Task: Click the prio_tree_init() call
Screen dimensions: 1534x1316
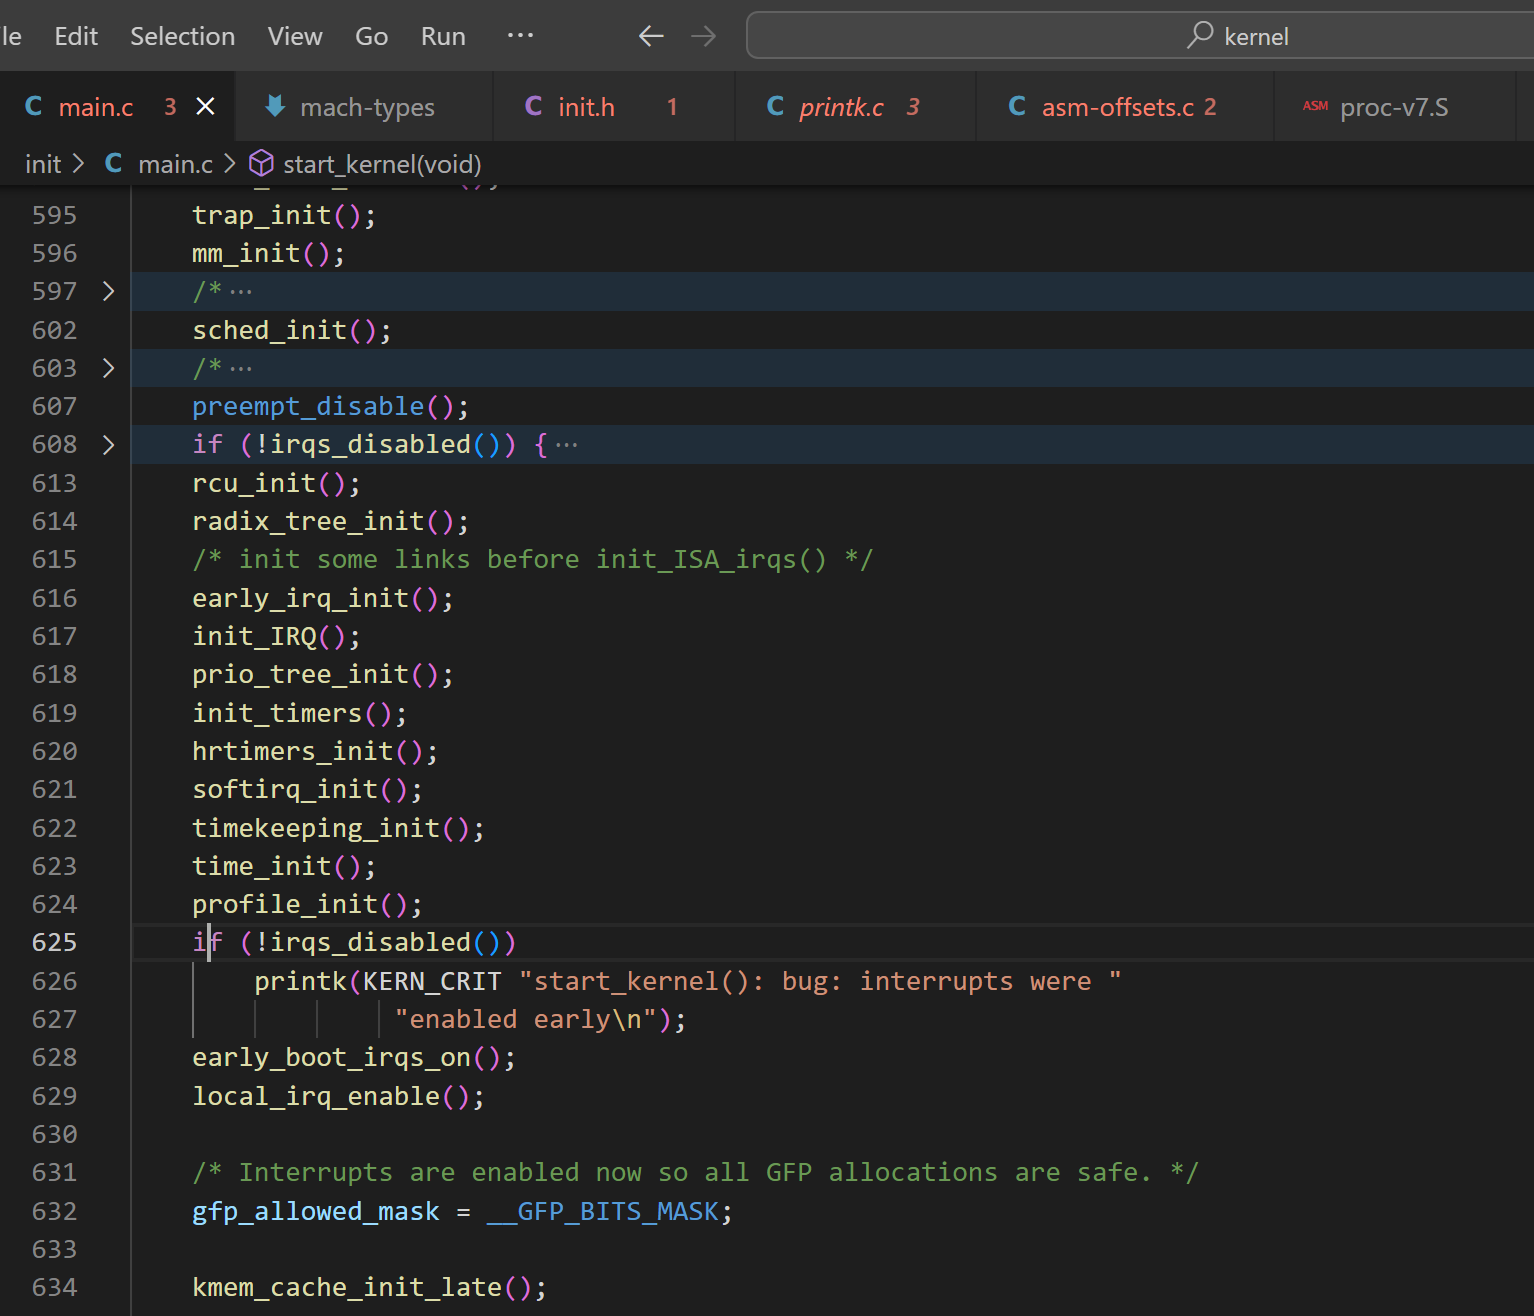Action: pos(322,674)
